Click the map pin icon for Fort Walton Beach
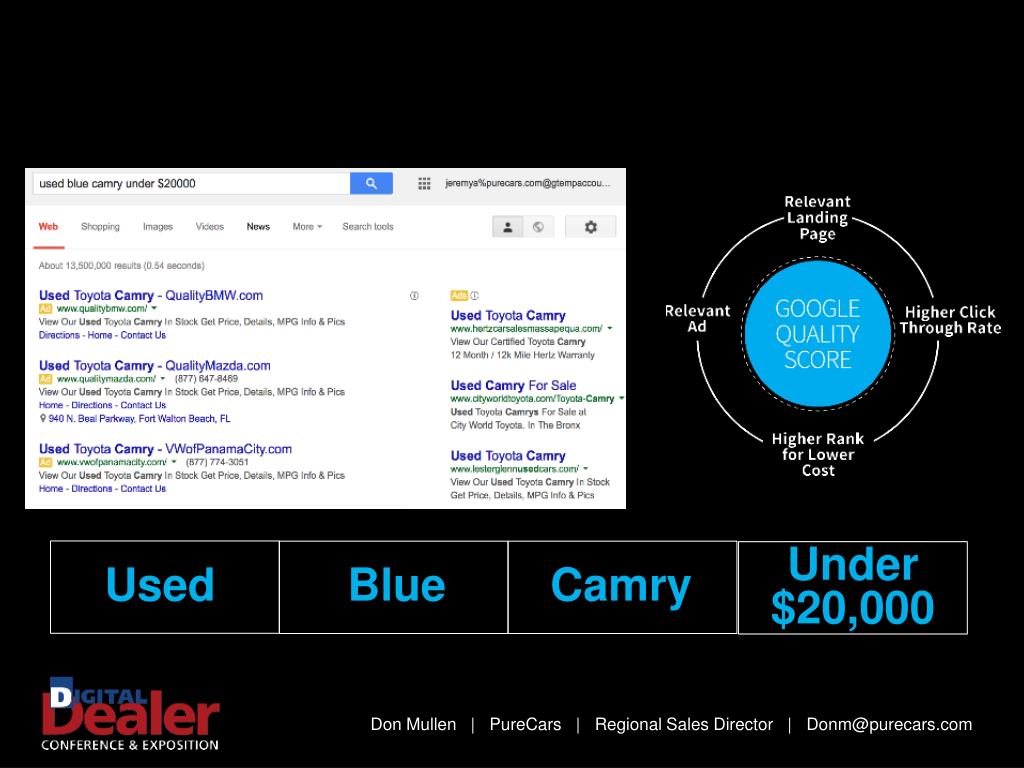 tap(43, 419)
